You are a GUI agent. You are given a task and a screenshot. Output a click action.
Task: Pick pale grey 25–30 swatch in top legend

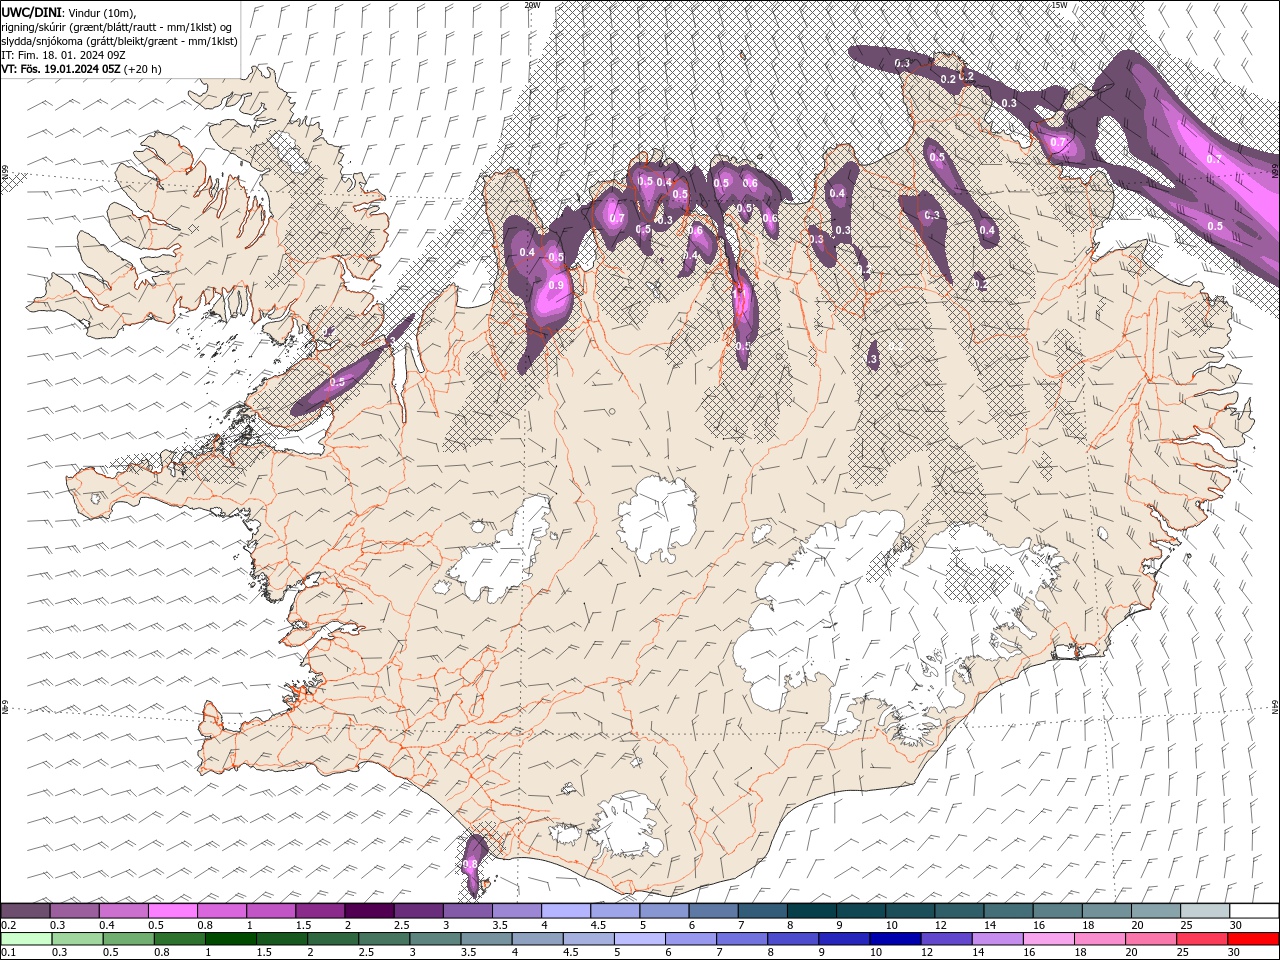(1204, 911)
